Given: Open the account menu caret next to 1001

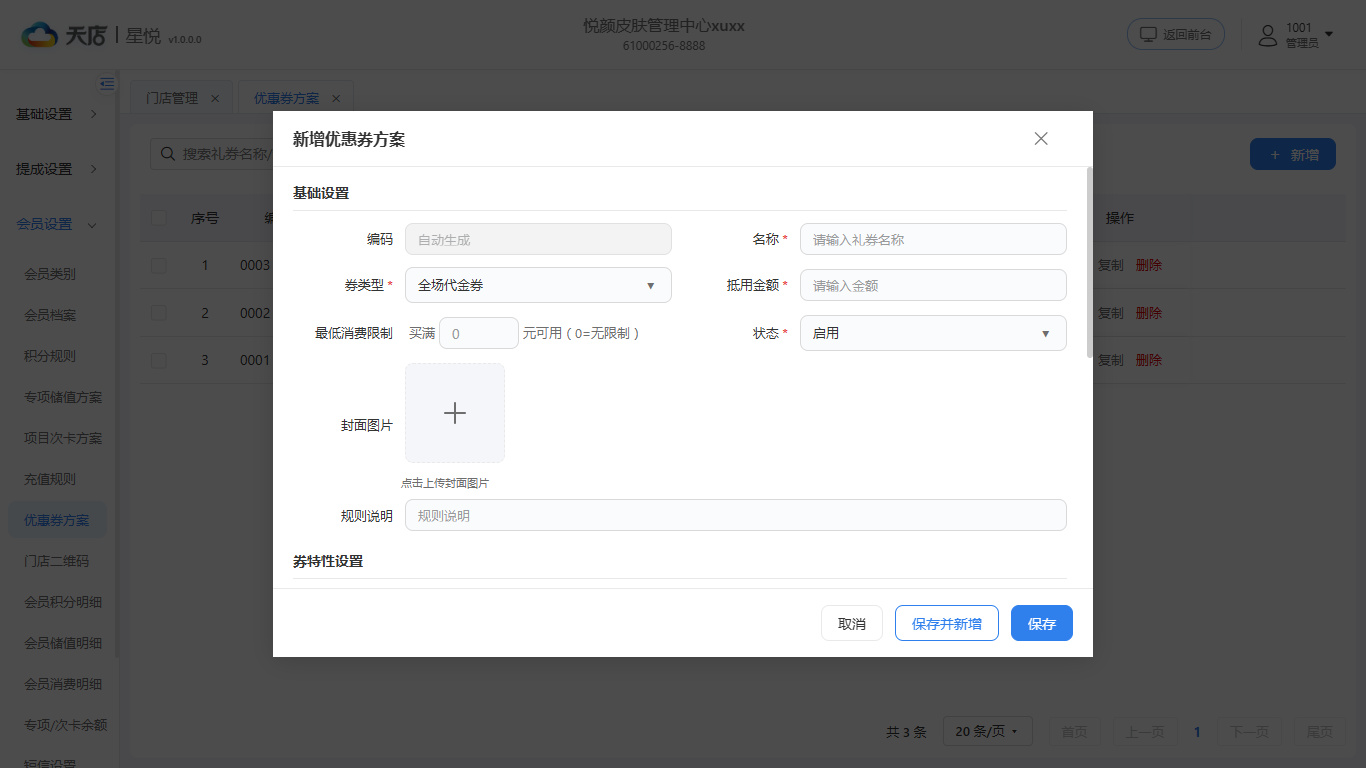Looking at the screenshot, I should coord(1329,35).
